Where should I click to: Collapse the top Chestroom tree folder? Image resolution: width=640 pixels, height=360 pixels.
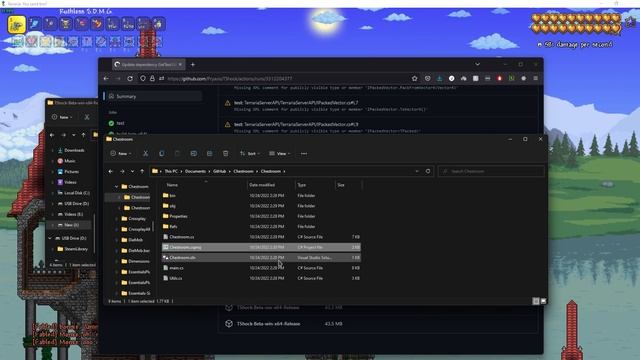(x=116, y=187)
